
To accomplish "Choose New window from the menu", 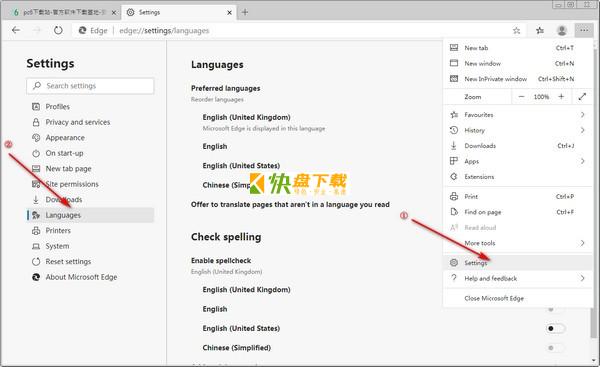I will [x=517, y=63].
